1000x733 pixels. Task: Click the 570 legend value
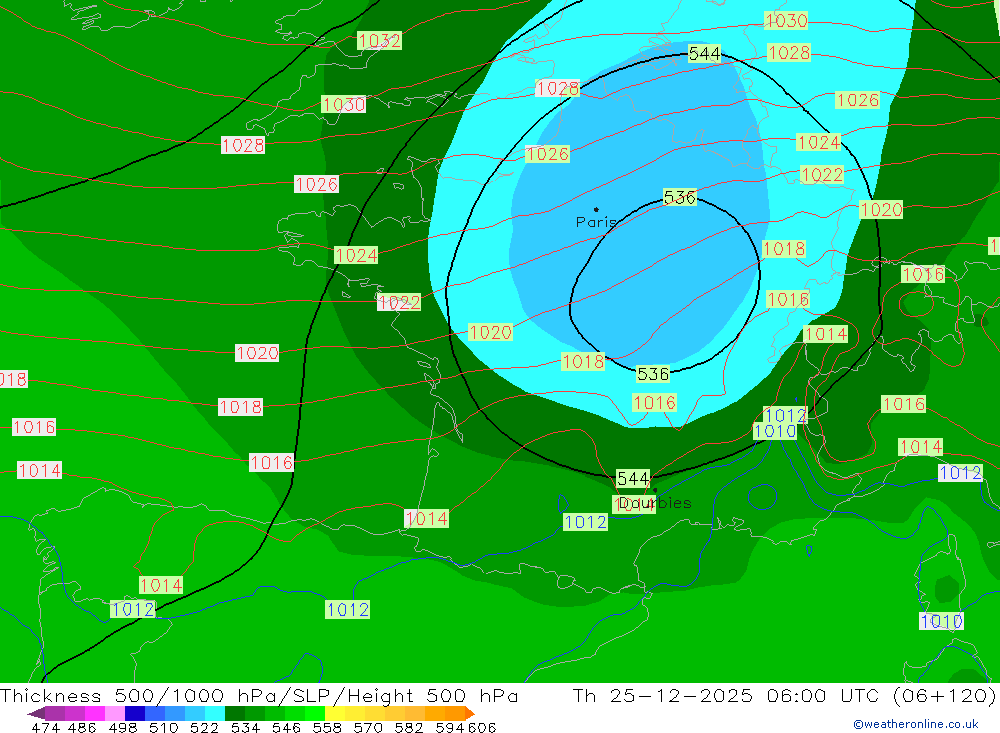point(368,727)
